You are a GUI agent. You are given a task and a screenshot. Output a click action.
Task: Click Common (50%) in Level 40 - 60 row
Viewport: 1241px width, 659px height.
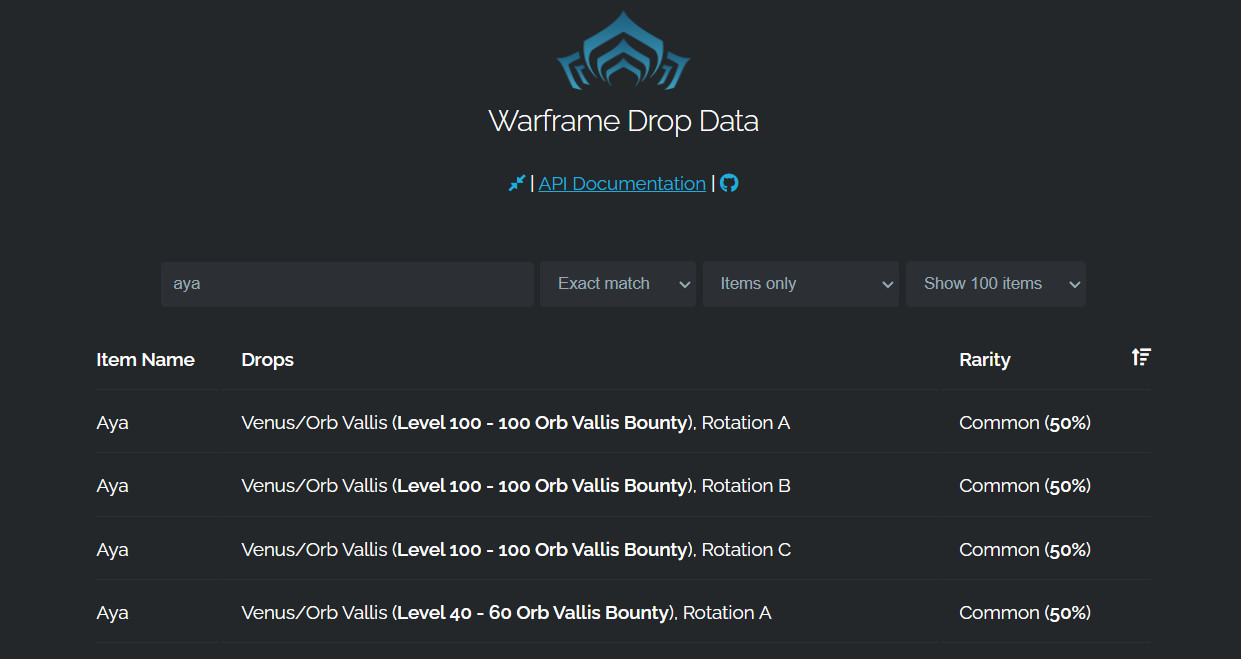(x=1025, y=613)
